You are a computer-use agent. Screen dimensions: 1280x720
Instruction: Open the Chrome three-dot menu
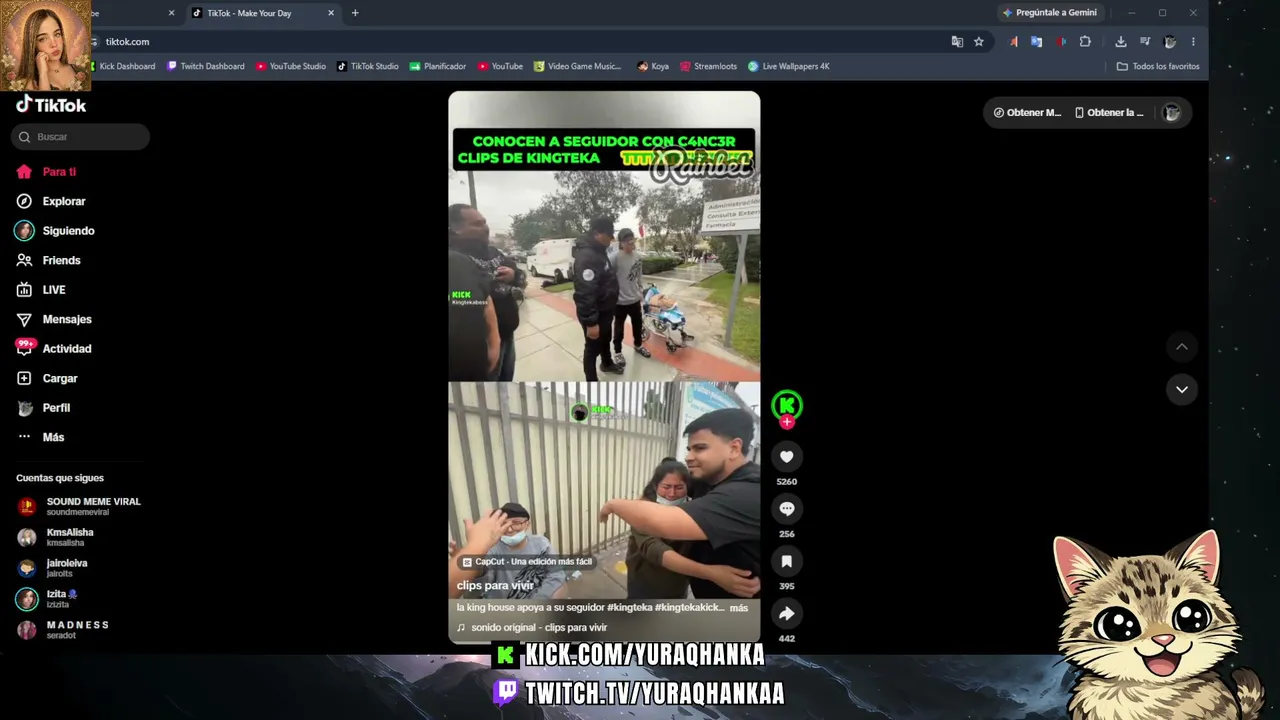click(x=1193, y=42)
